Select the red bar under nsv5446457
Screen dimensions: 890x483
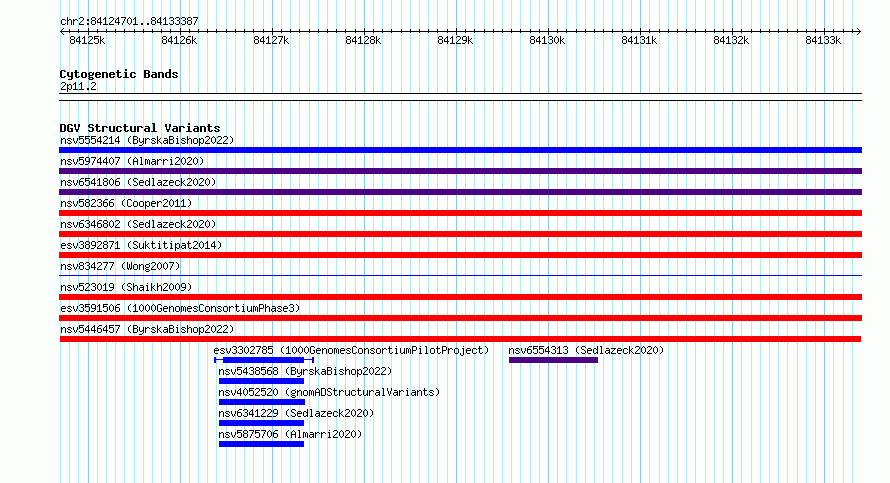(x=460, y=339)
